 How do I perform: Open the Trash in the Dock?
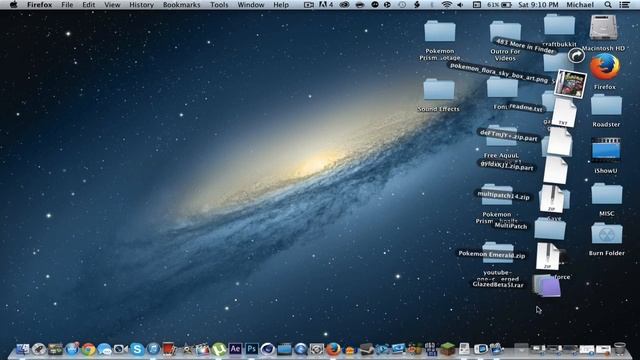click(620, 349)
